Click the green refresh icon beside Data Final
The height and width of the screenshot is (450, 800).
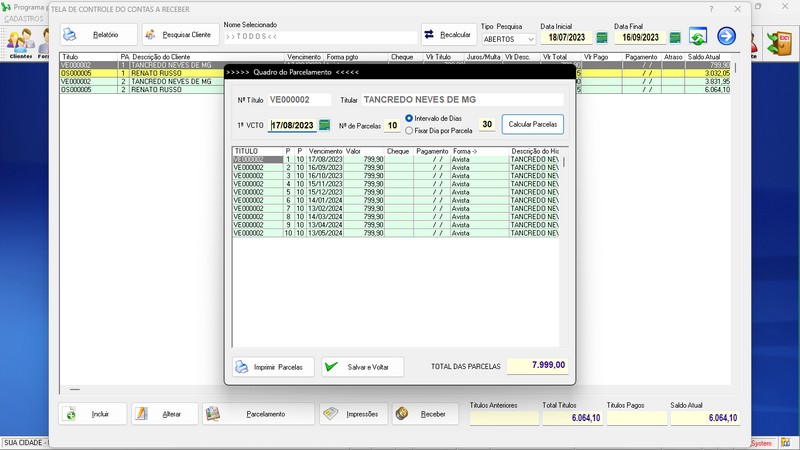(x=698, y=37)
